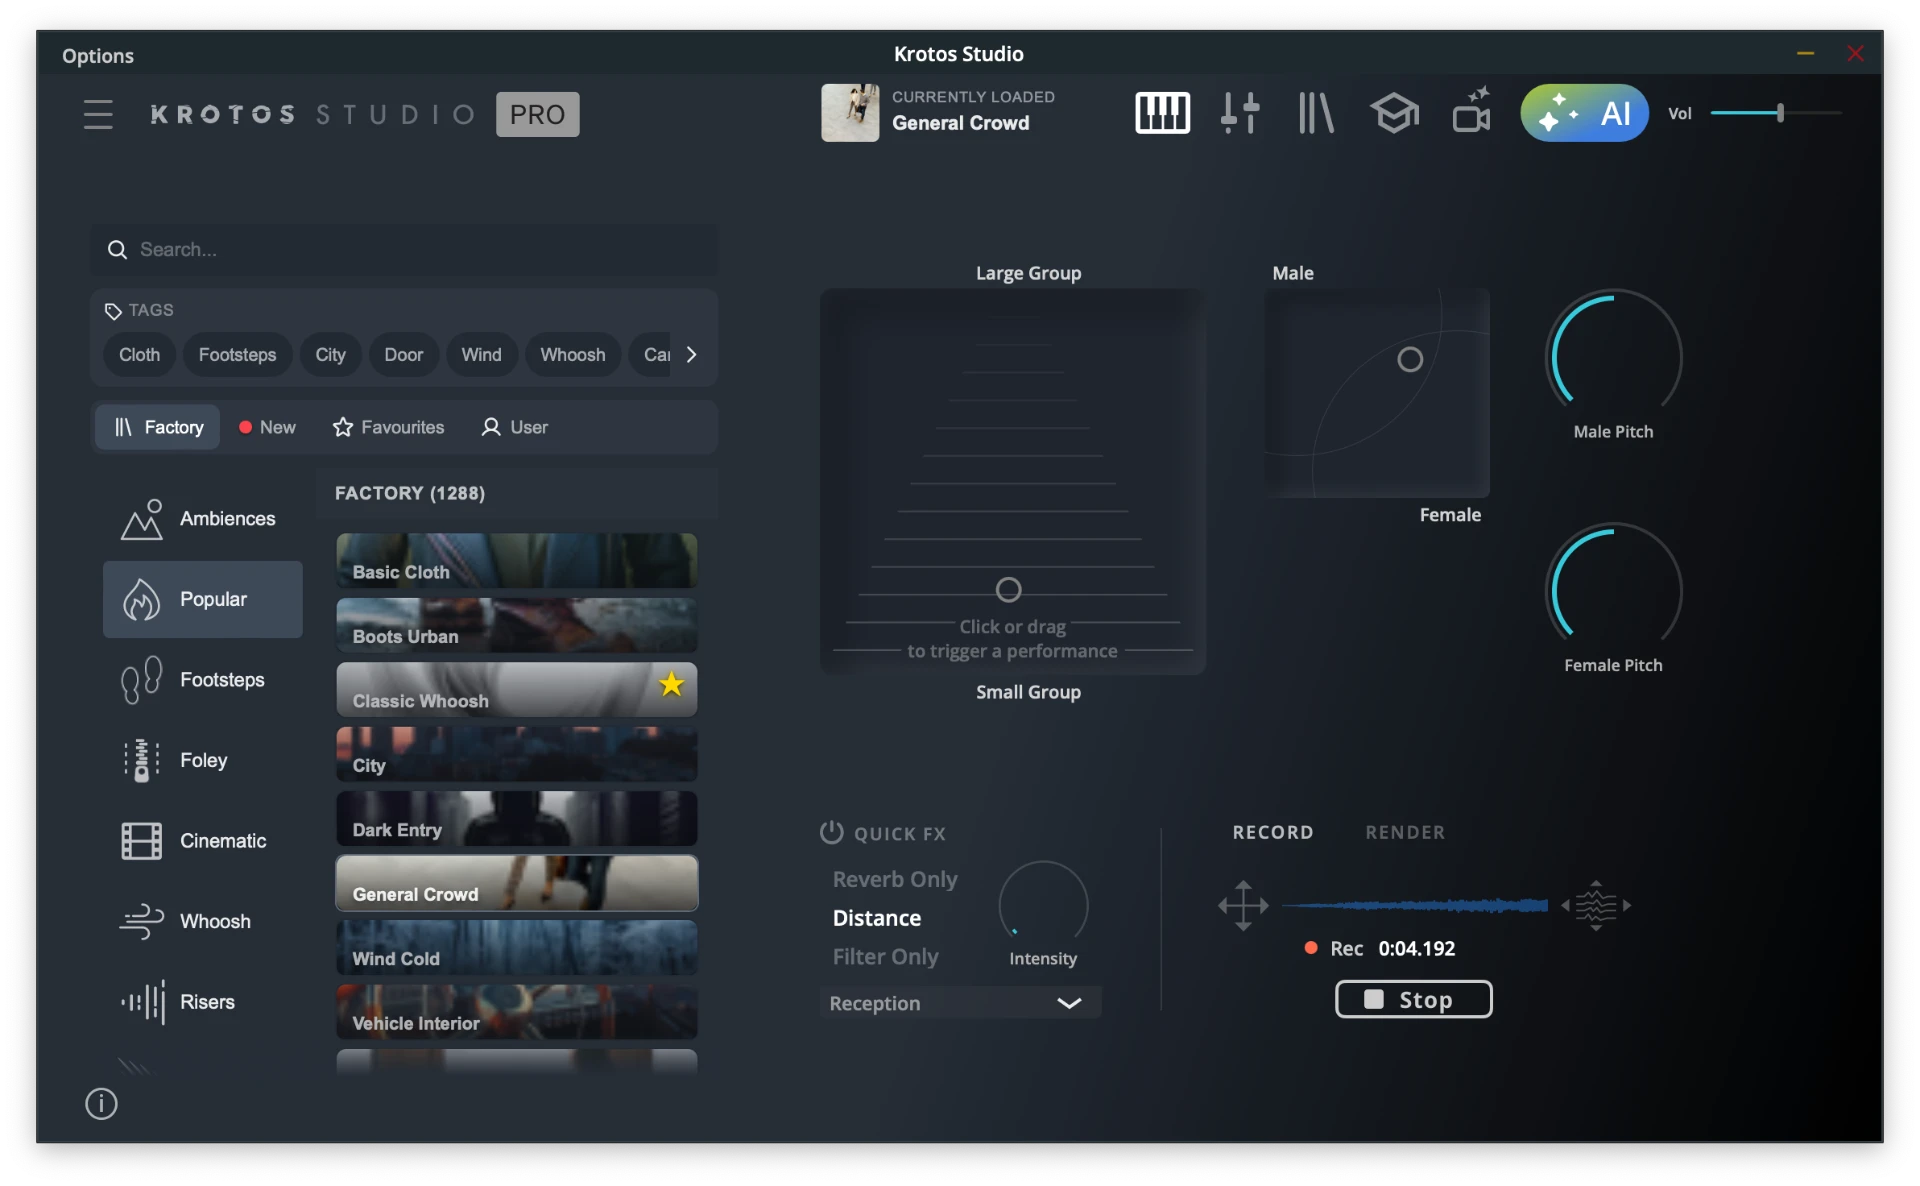Adjust the Intensity knob
Screen dimensions: 1920x1186
point(1043,904)
